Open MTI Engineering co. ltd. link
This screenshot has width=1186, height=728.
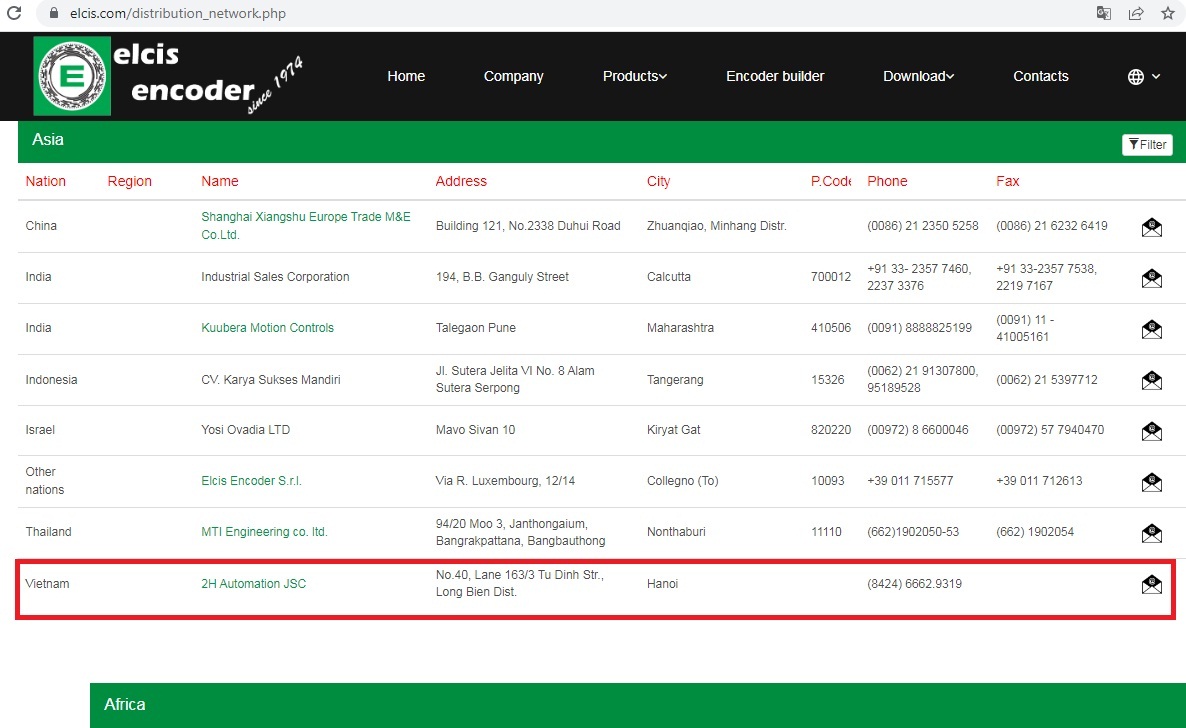coord(264,531)
